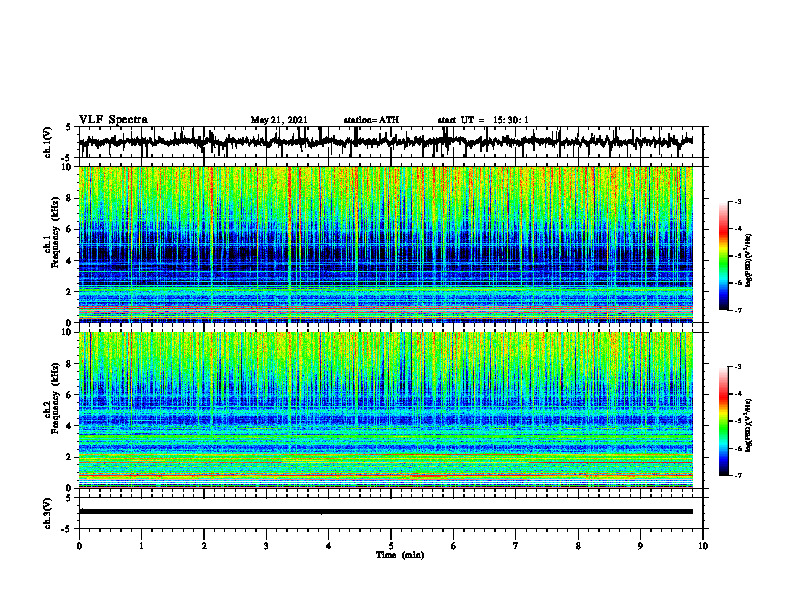Image resolution: width=792 pixels, height=612 pixels.
Task: Select the date text 'May 21, 2021'
Action: (279, 120)
